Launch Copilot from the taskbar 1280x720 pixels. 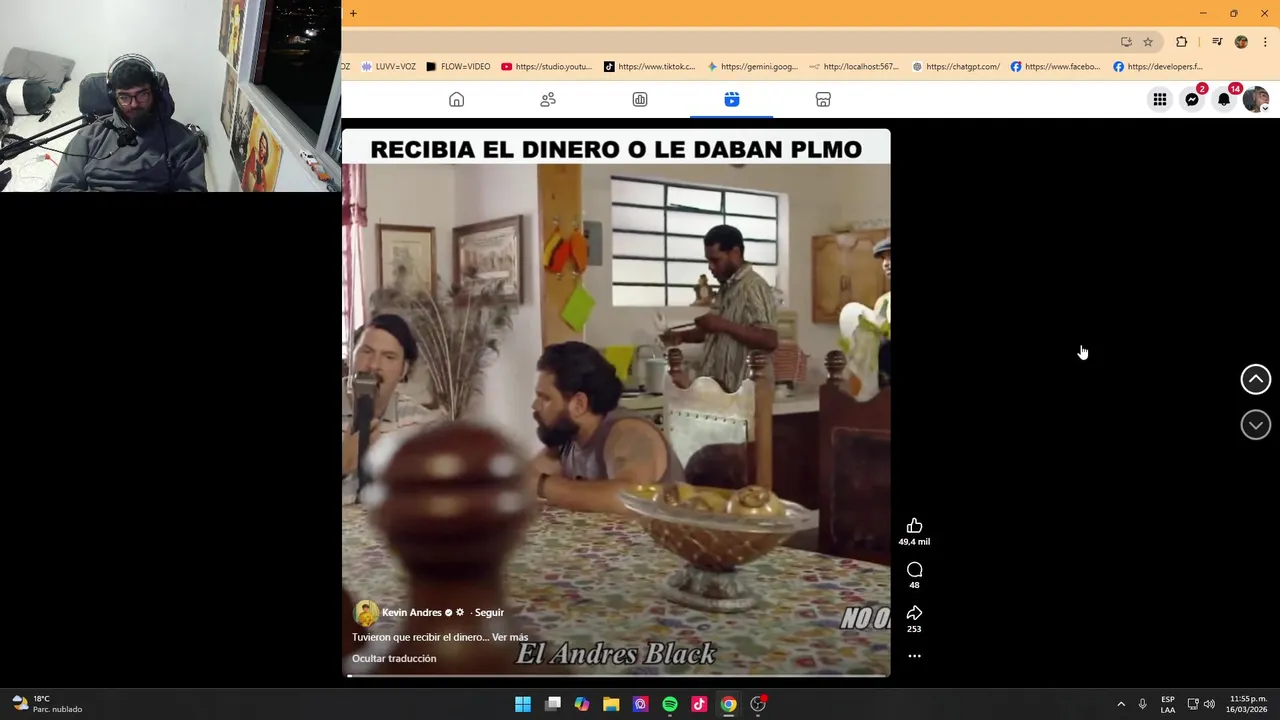click(582, 704)
